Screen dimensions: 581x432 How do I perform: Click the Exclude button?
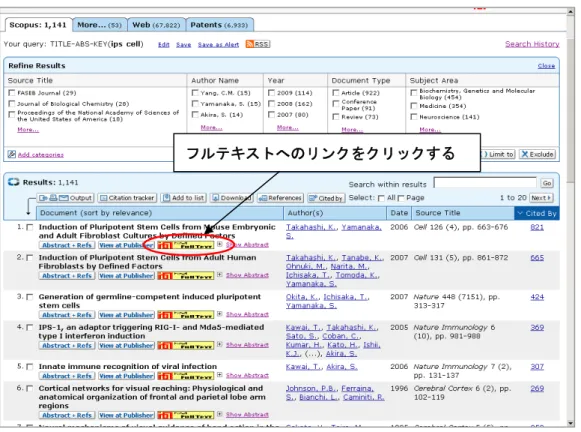coord(537,154)
